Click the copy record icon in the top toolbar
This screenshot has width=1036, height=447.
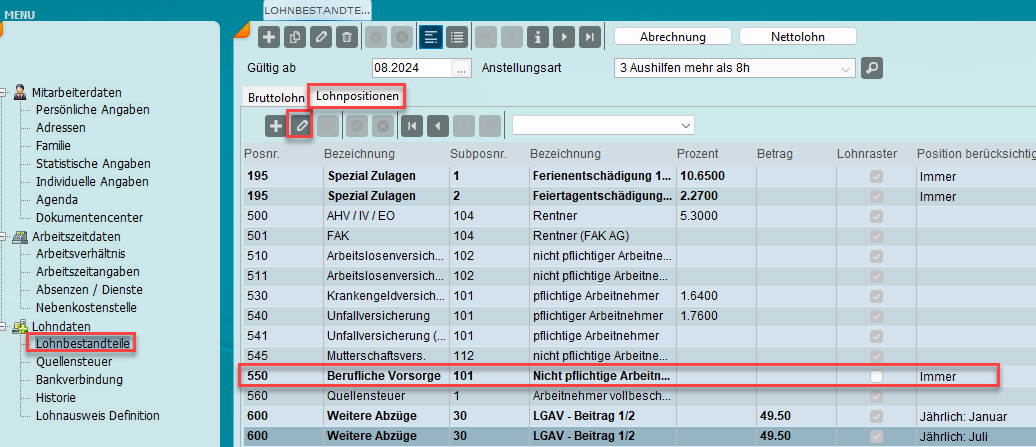294,37
